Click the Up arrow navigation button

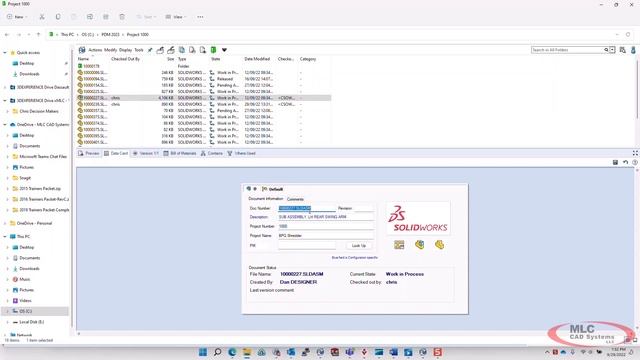click(x=38, y=35)
